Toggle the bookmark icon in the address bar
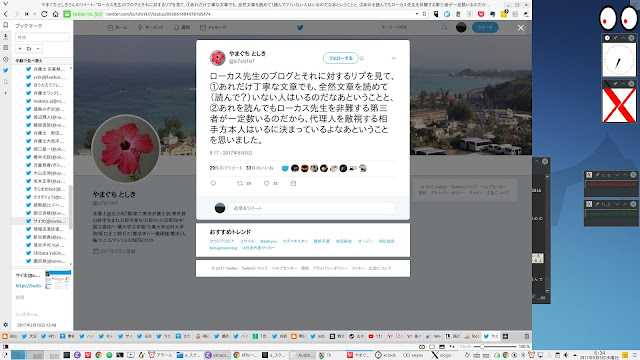 pyautogui.click(x=424, y=14)
